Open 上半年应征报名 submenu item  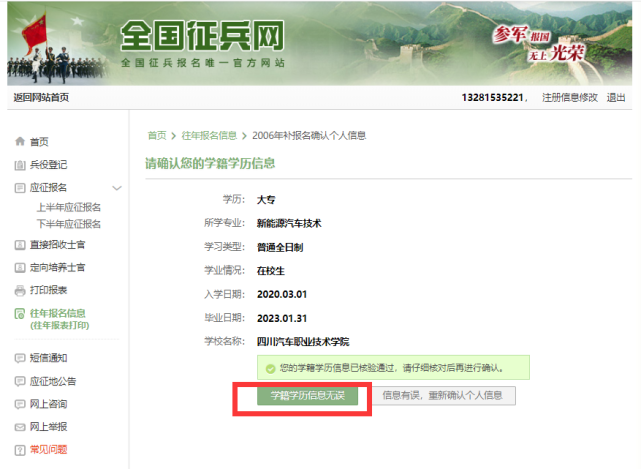(69, 207)
